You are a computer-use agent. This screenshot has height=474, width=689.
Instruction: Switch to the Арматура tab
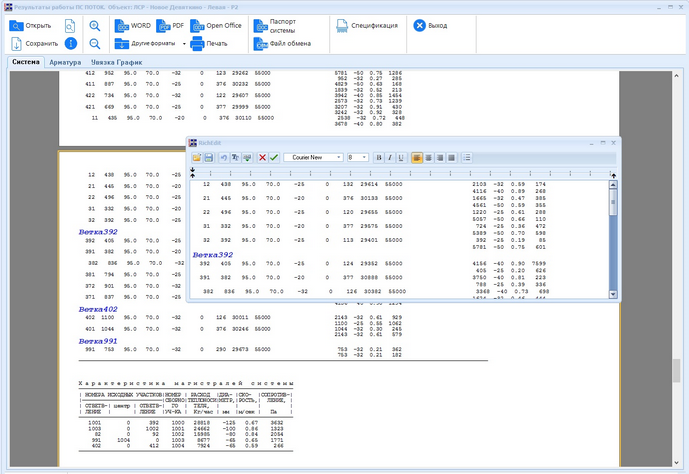[65, 62]
